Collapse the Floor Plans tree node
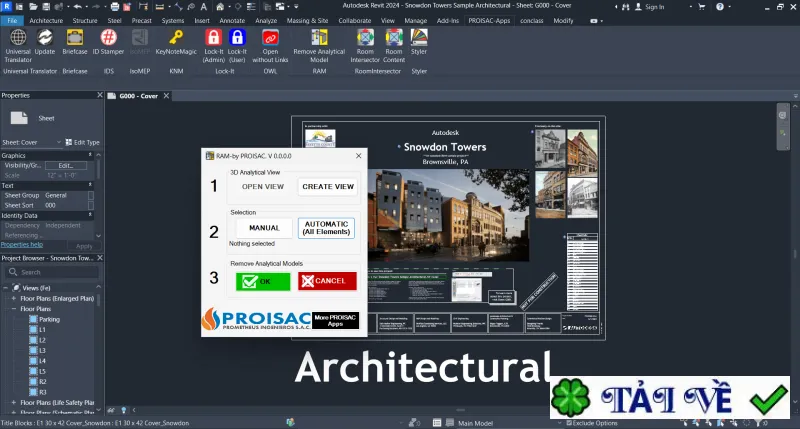Viewport: 800px width, 429px height. [x=14, y=309]
